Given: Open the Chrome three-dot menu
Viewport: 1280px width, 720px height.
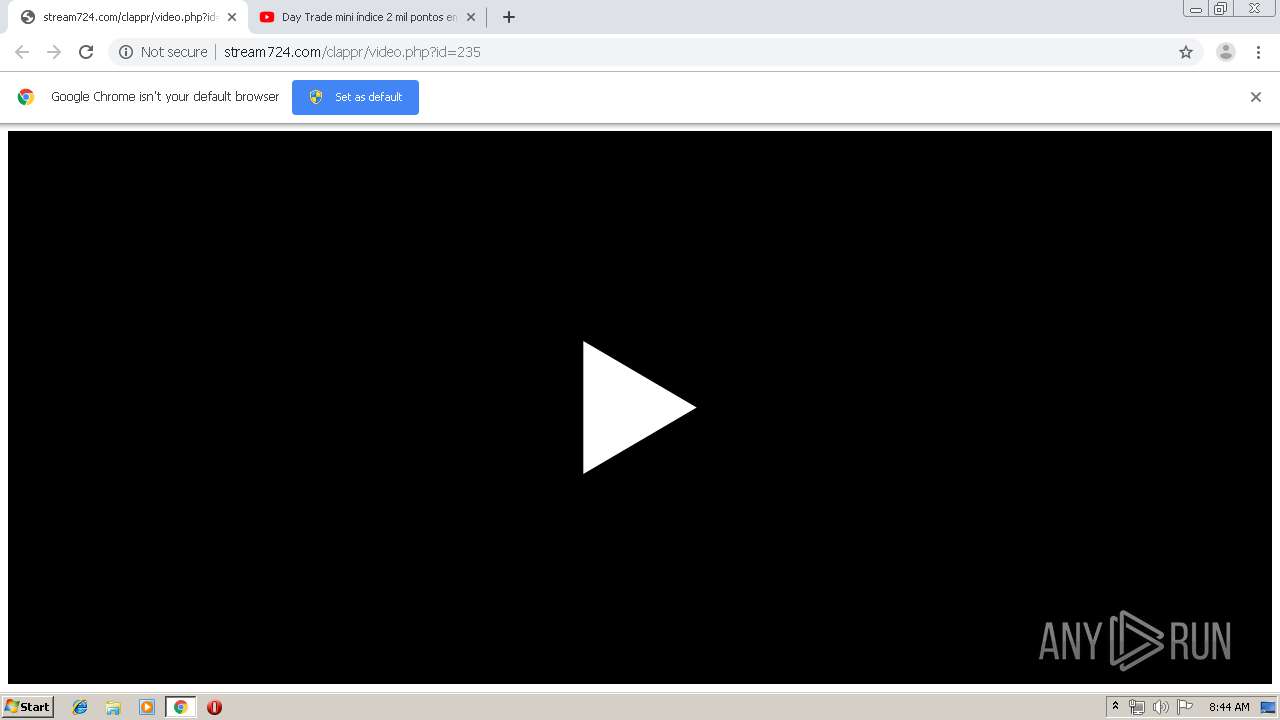Looking at the screenshot, I should [1258, 52].
